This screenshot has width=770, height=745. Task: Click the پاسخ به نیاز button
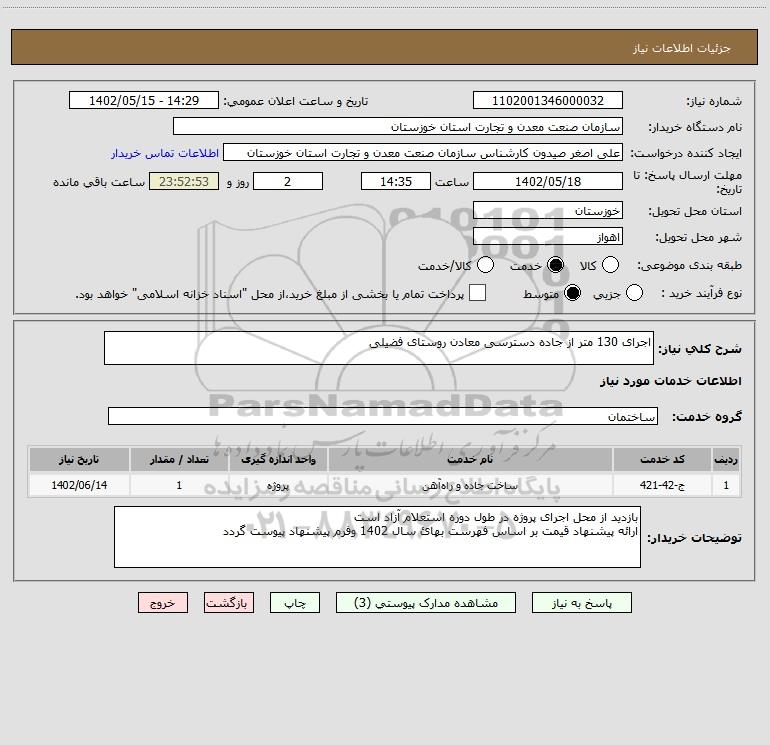click(581, 603)
